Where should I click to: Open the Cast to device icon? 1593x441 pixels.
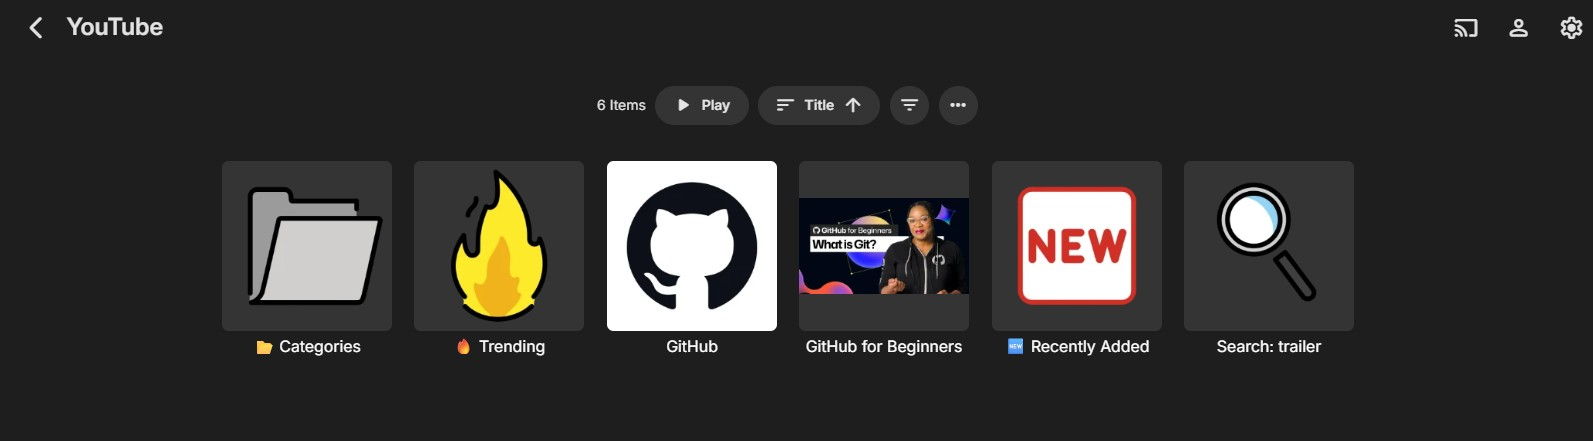click(1465, 28)
